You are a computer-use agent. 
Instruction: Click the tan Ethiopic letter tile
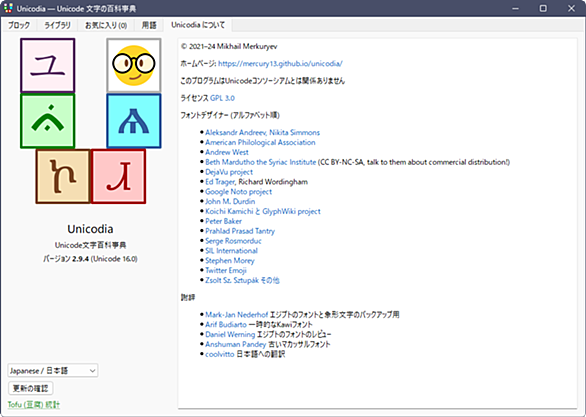tap(63, 176)
